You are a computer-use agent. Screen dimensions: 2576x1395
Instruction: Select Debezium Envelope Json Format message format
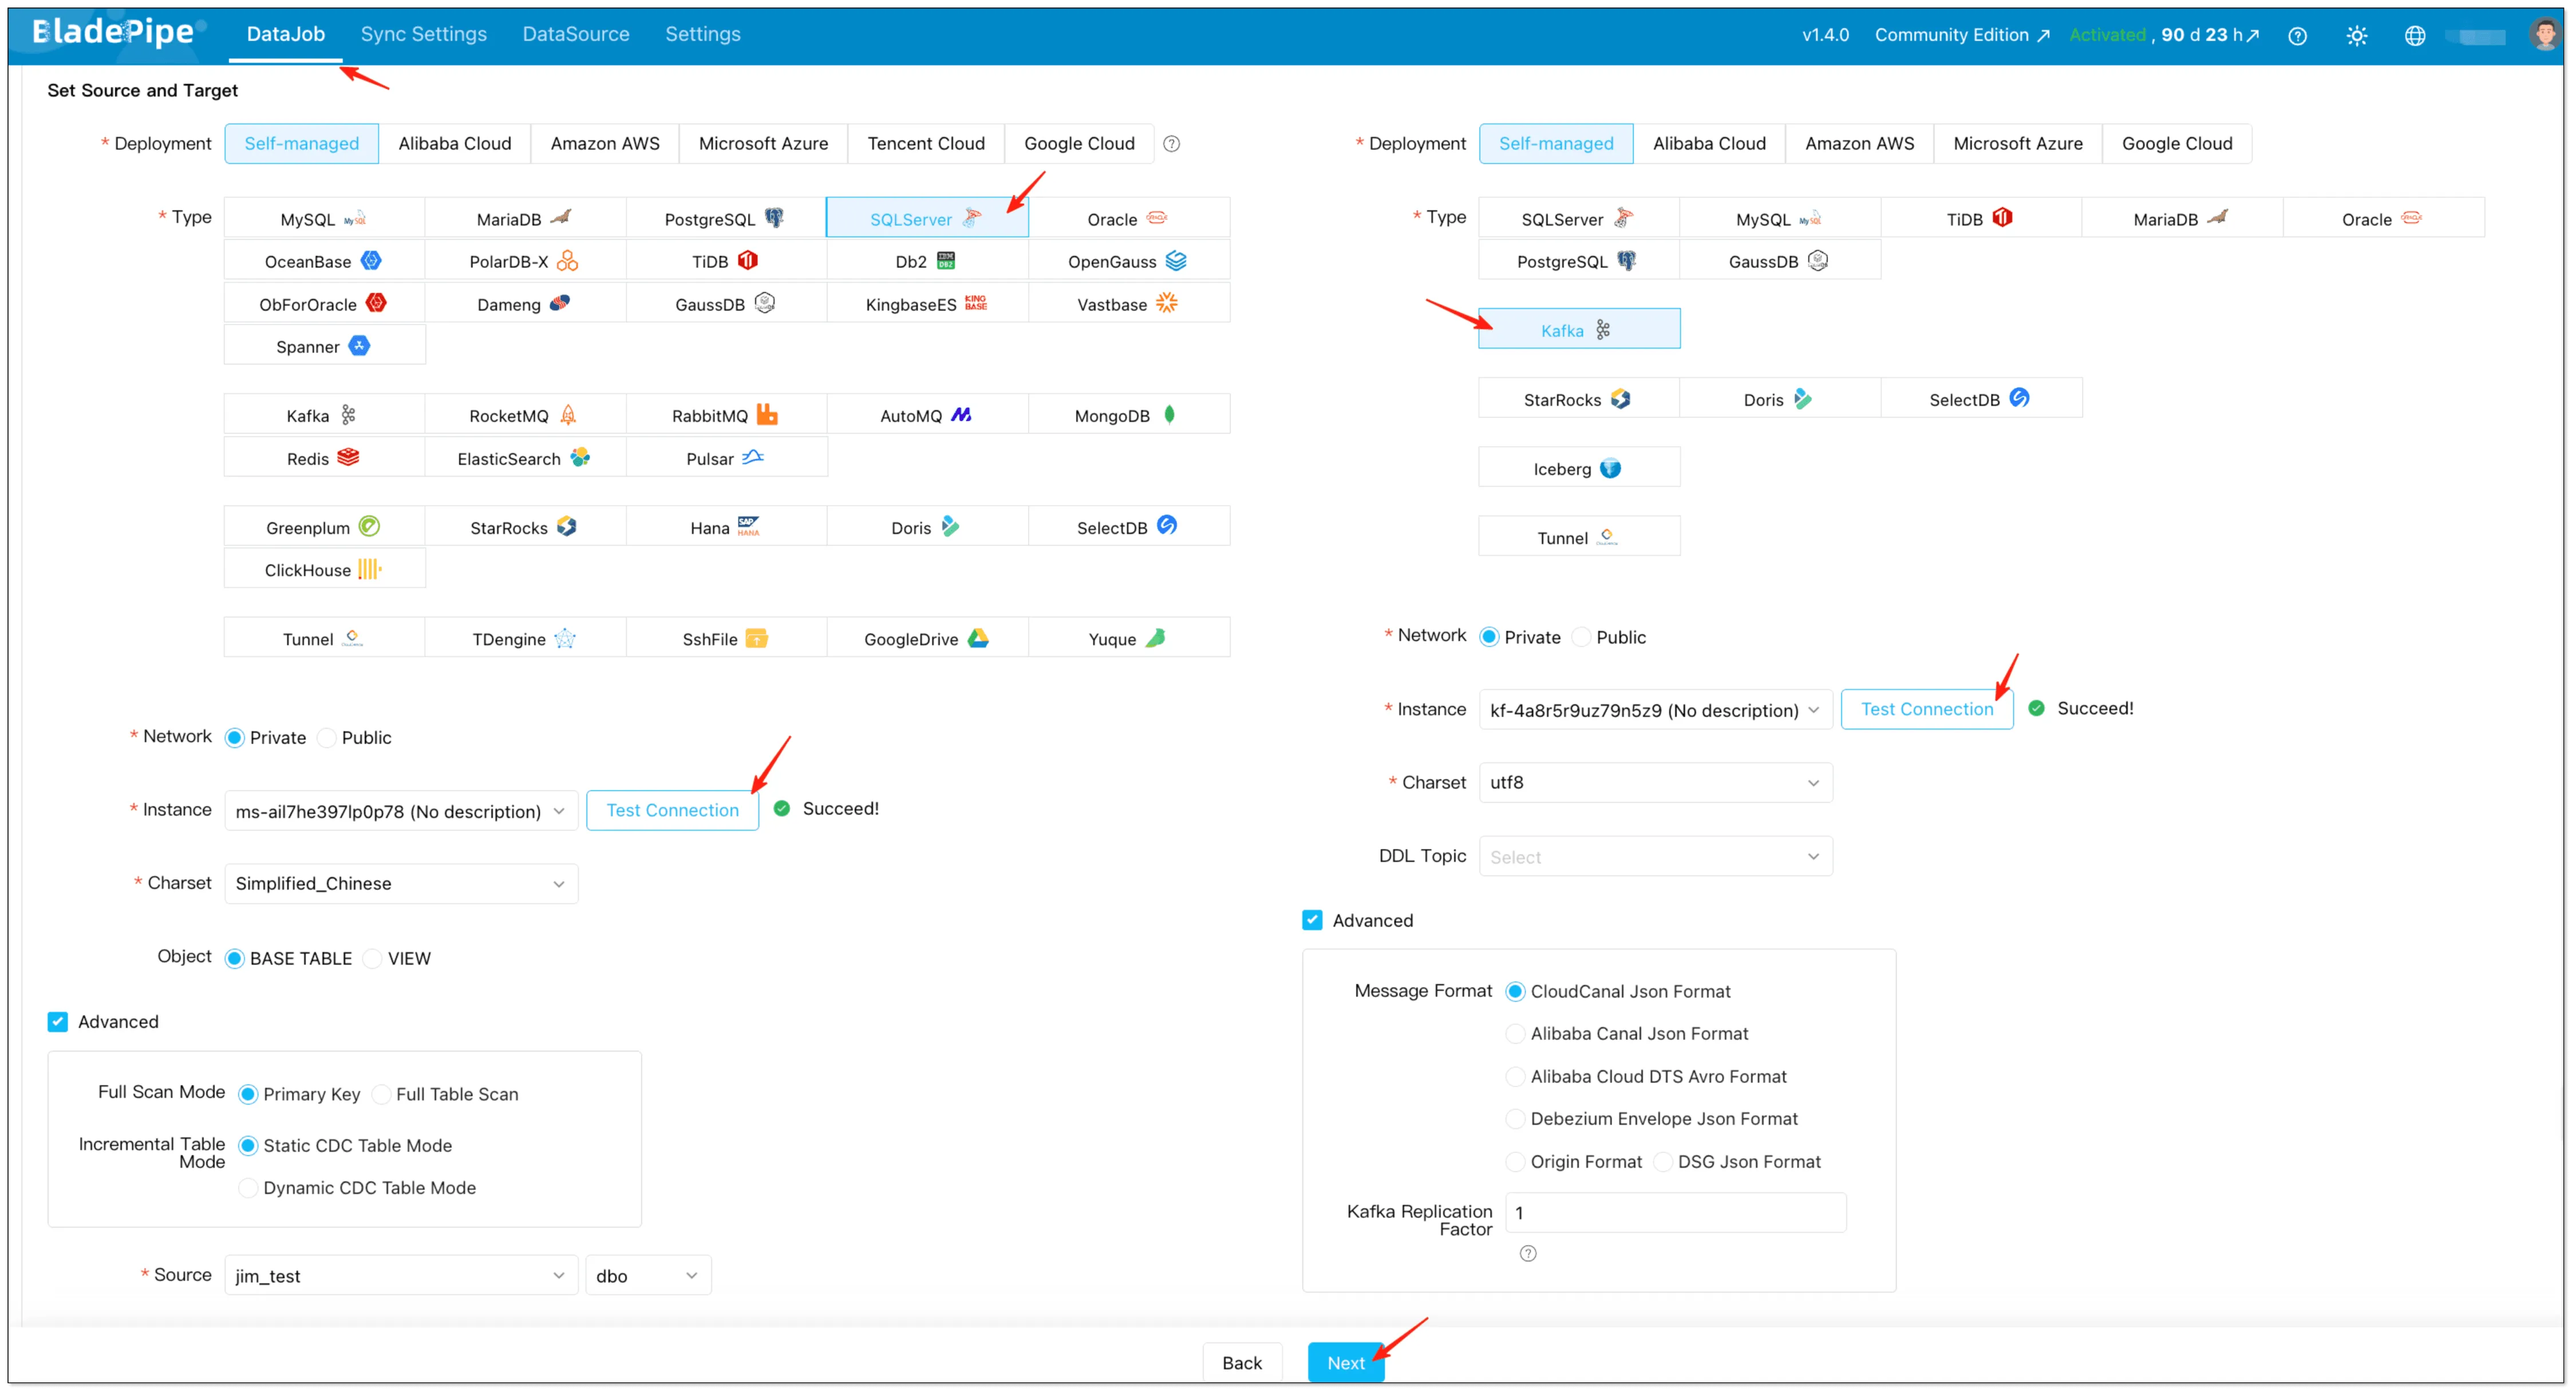point(1516,1118)
